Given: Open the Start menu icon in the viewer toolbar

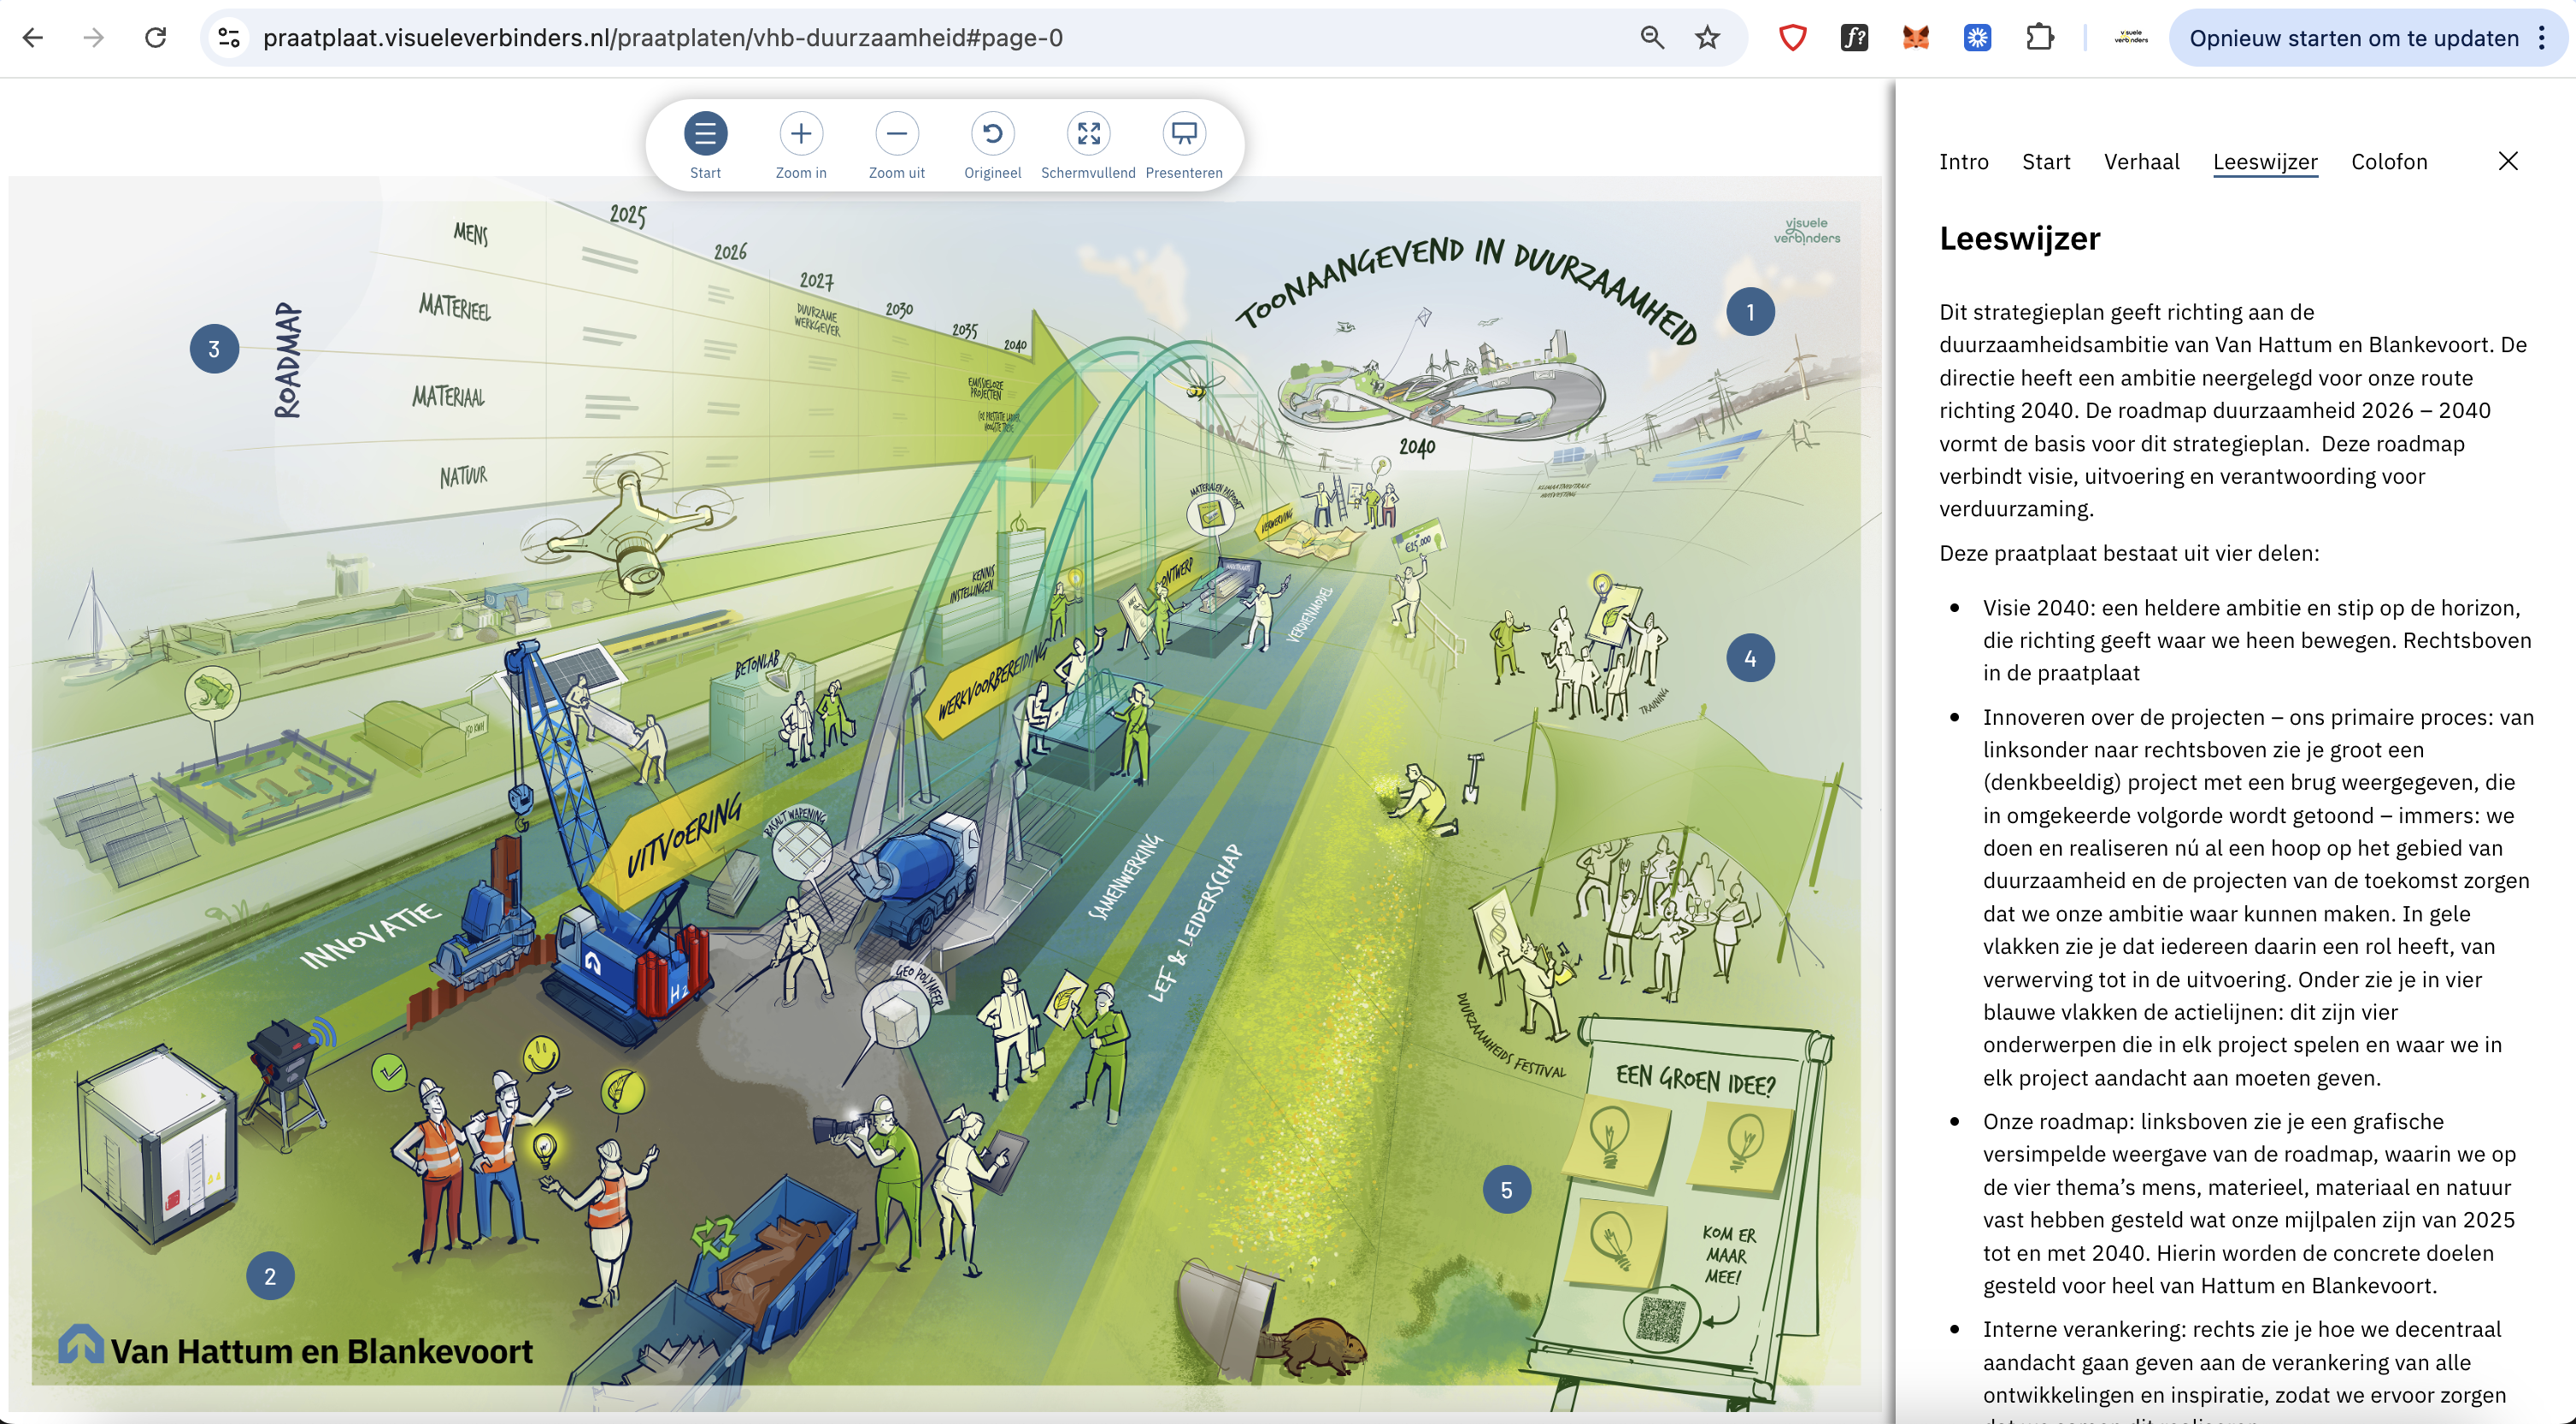Looking at the screenshot, I should (x=705, y=133).
